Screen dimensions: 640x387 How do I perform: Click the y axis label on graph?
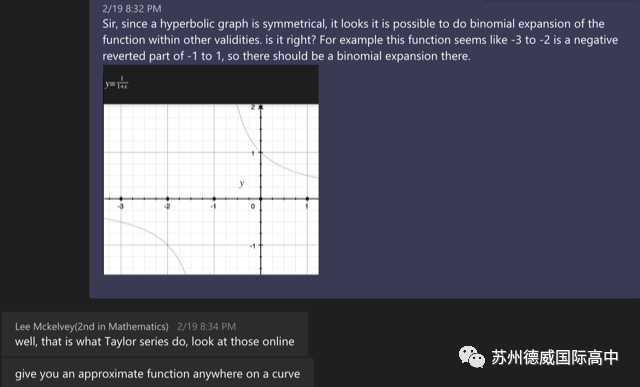242,183
